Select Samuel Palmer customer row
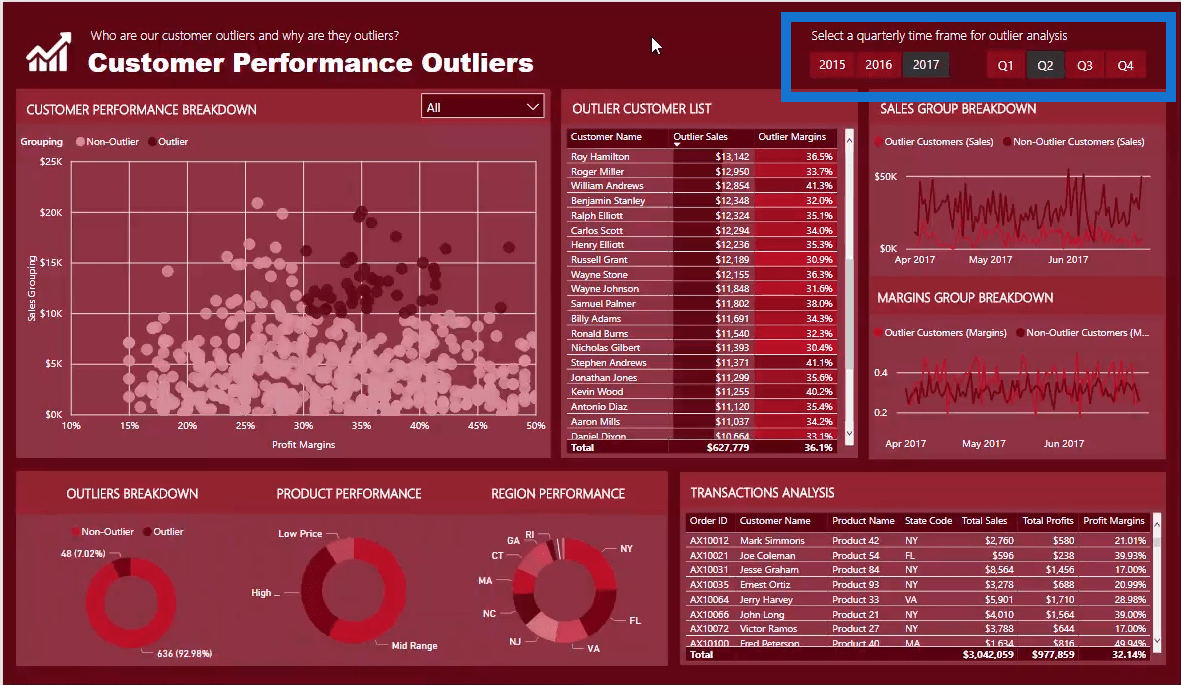Screen dimensions: 1181x685 [702, 304]
